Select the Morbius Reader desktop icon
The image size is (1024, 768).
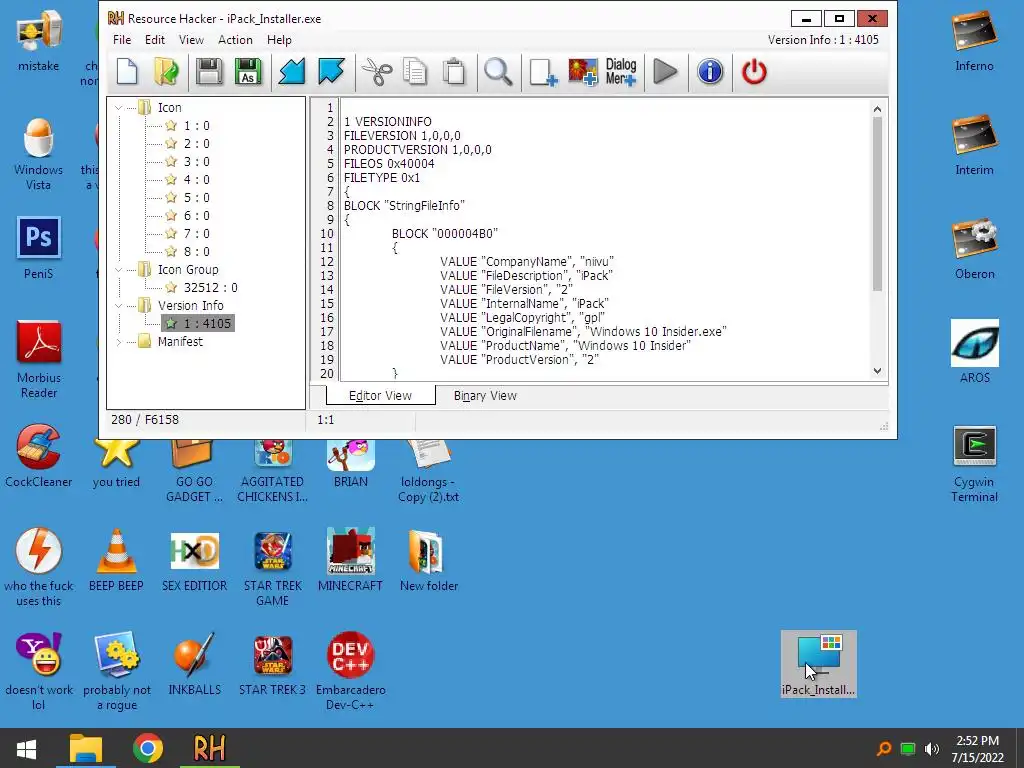point(39,359)
